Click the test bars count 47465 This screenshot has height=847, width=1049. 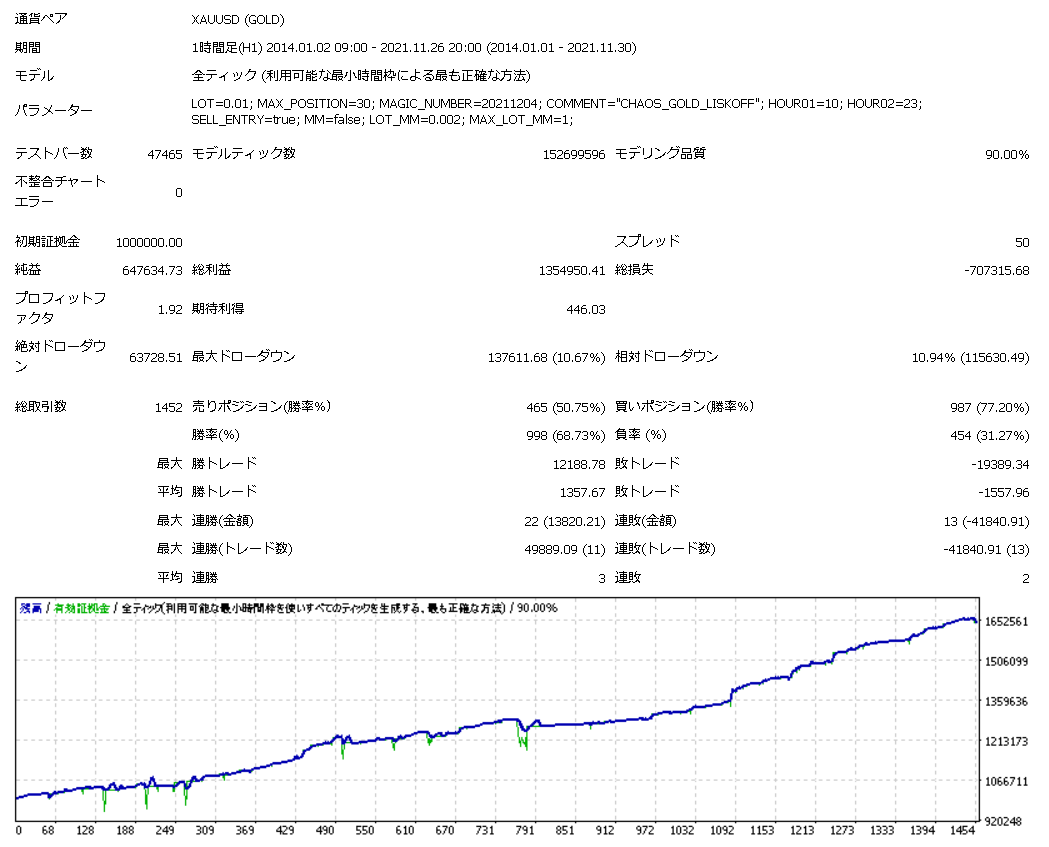click(x=164, y=154)
